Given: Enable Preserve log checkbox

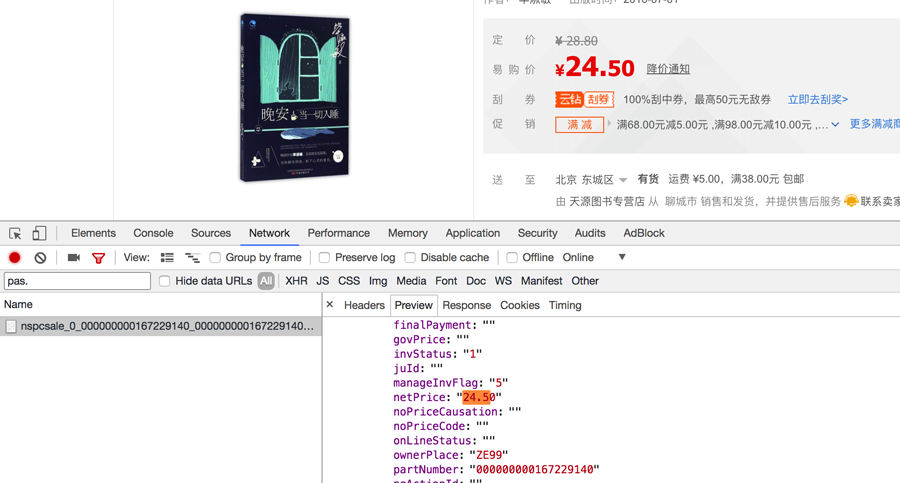Looking at the screenshot, I should point(324,257).
